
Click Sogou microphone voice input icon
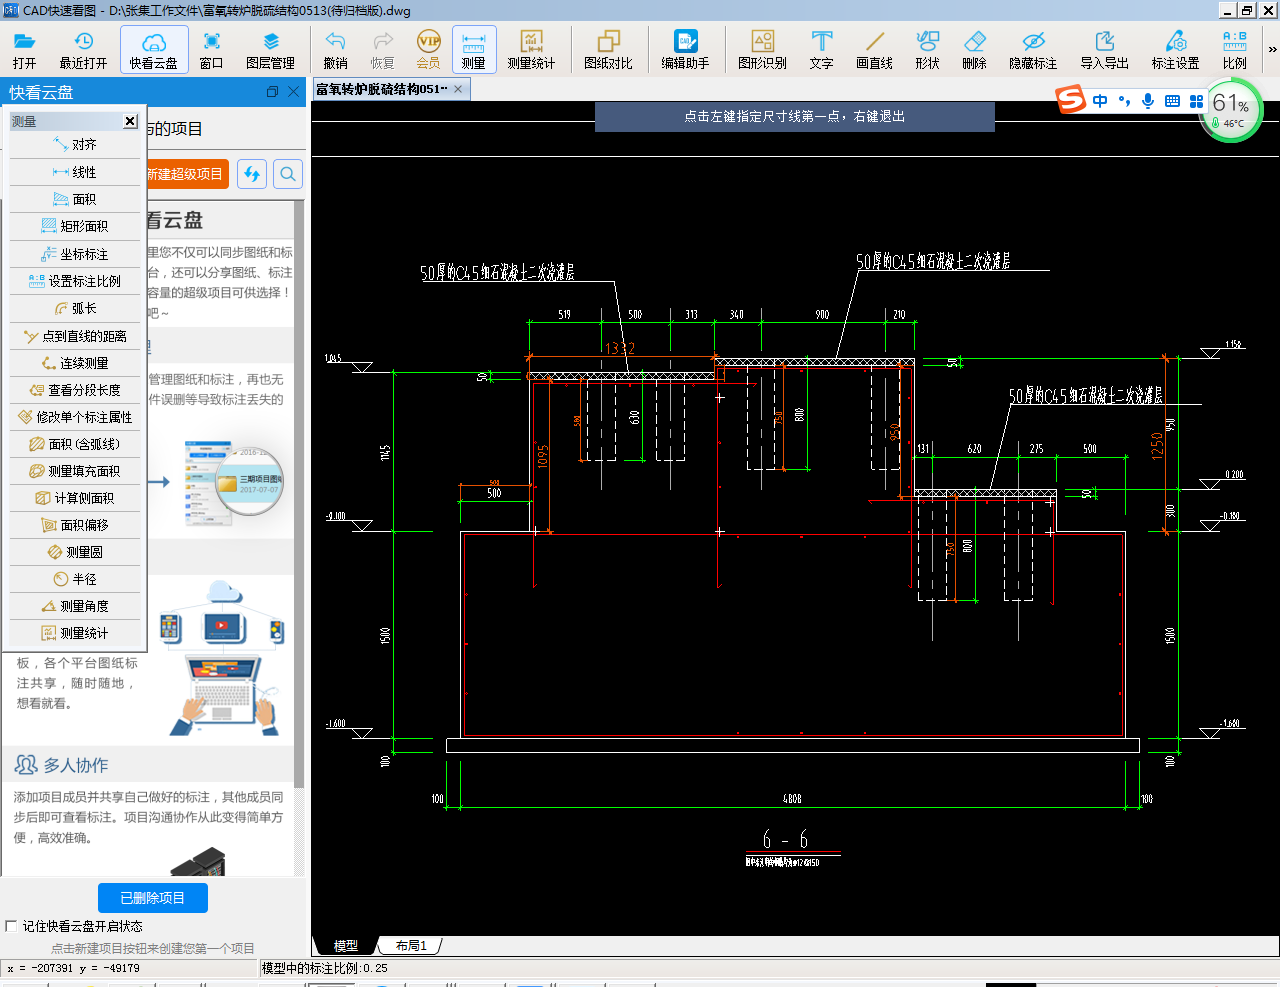1148,101
